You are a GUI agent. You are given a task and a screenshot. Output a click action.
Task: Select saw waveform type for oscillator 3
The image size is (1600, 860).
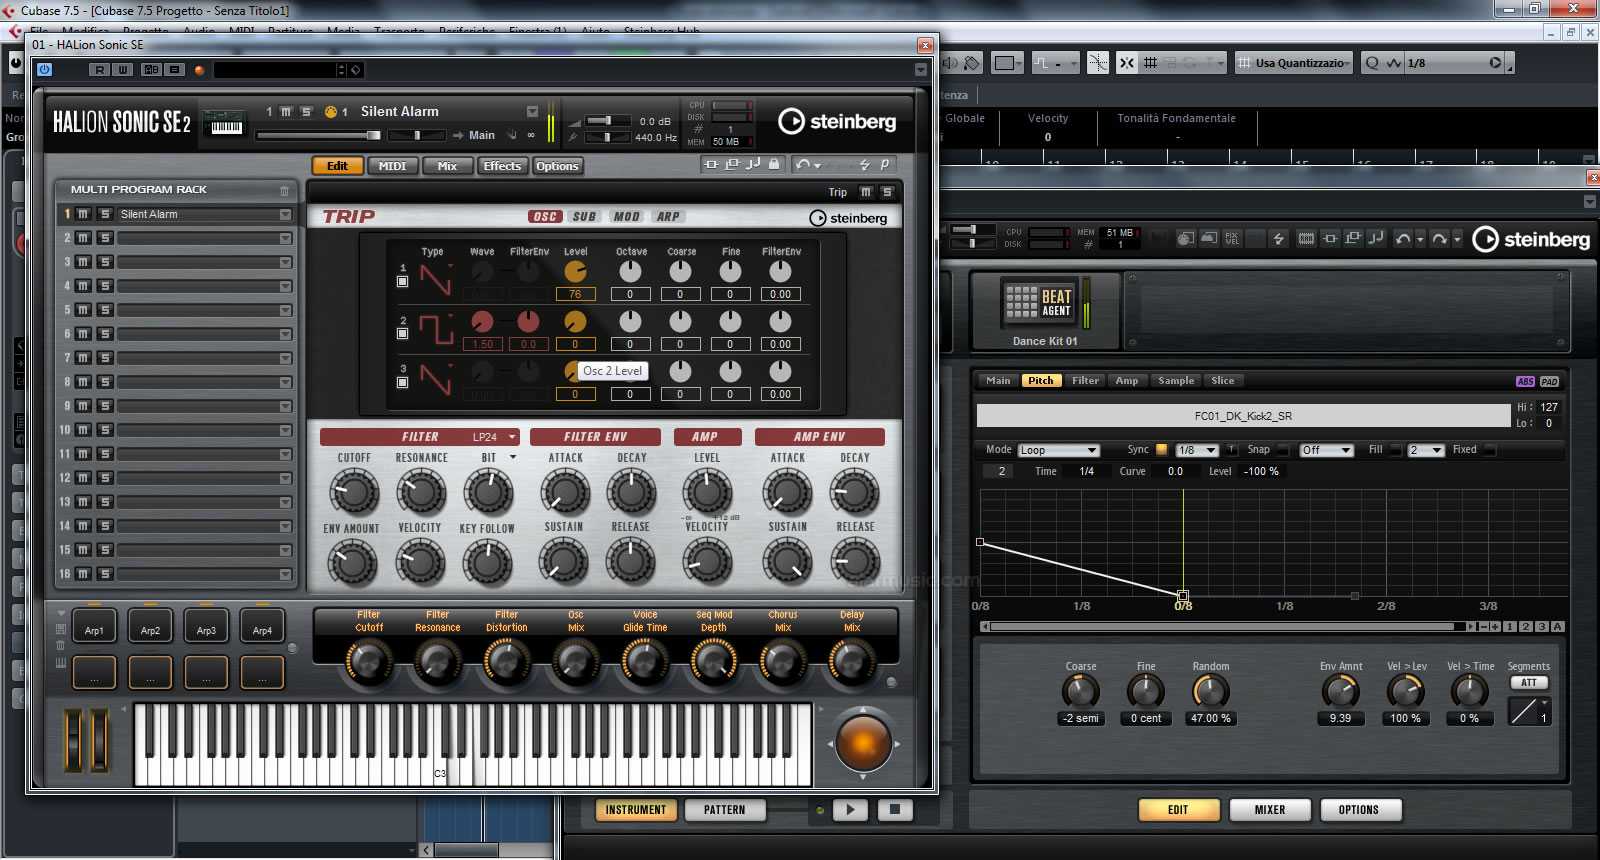tap(435, 379)
